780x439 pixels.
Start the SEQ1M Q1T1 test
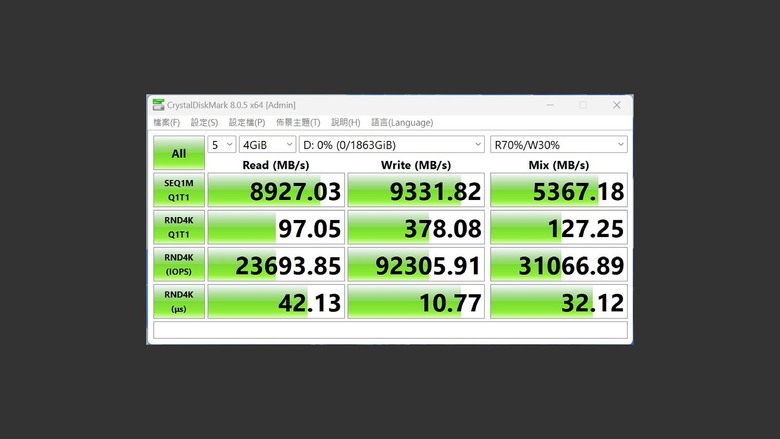pyautogui.click(x=179, y=190)
